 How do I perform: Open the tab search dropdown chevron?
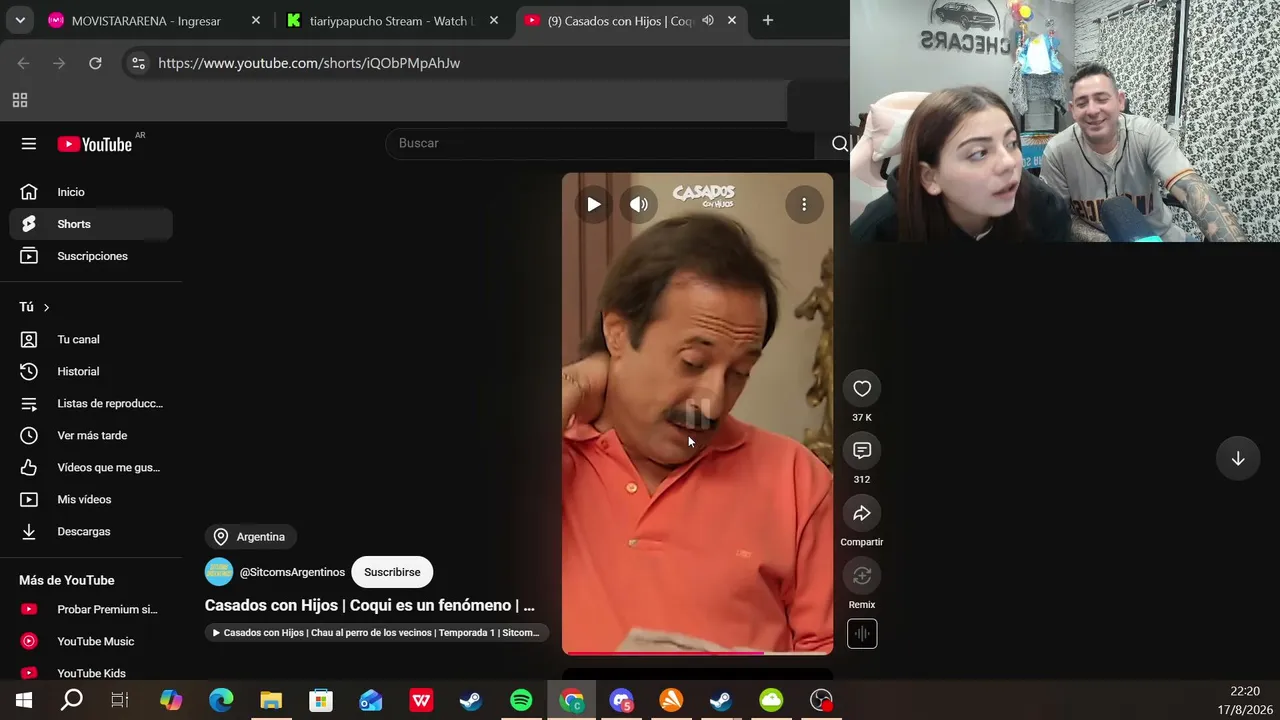[x=20, y=20]
